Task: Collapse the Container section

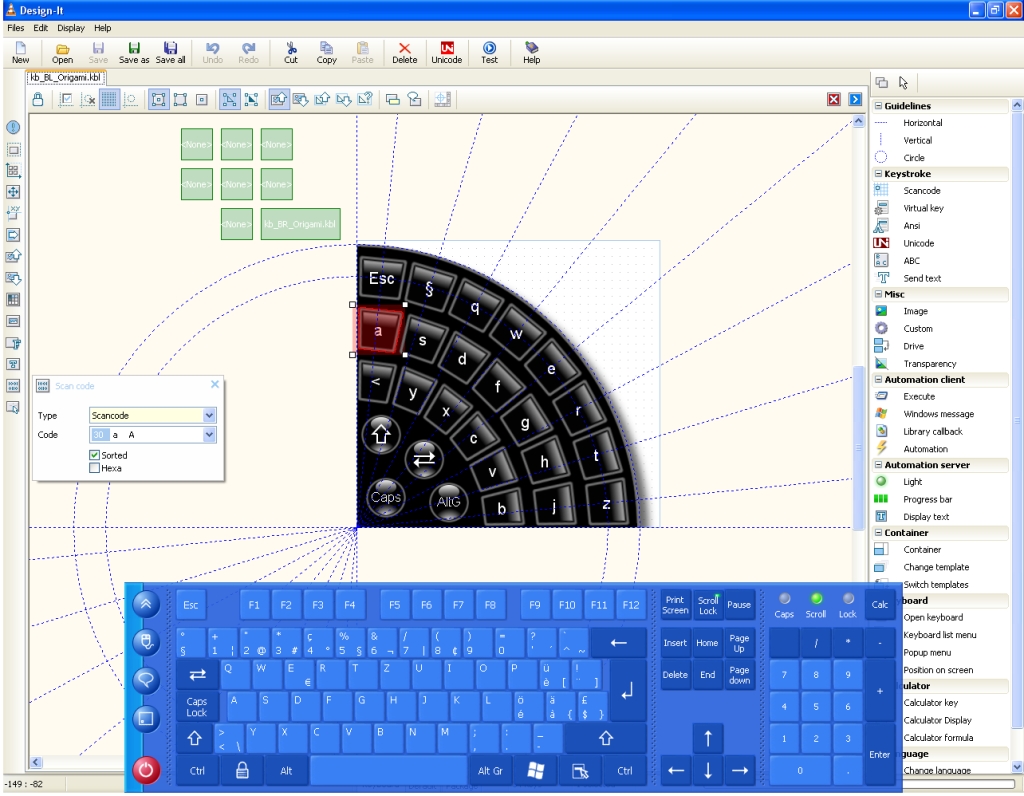Action: point(878,533)
